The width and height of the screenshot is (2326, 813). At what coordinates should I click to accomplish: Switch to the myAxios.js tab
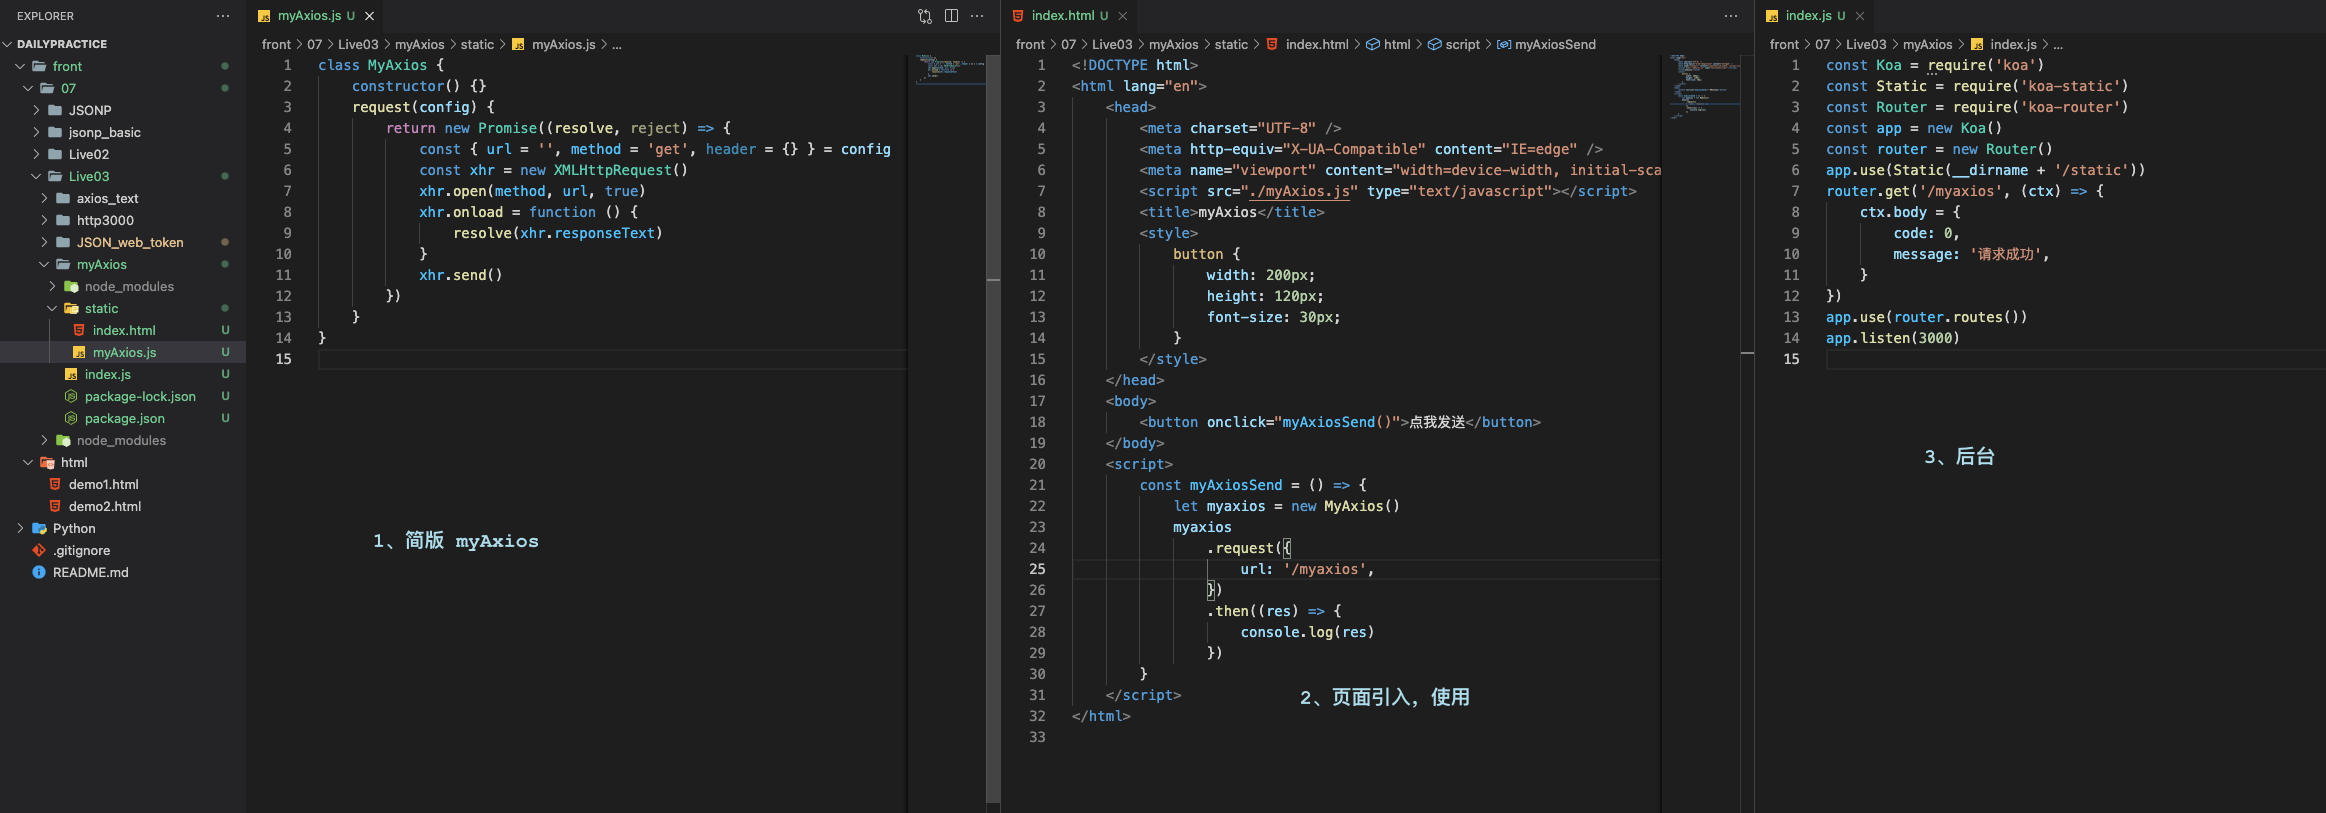(x=316, y=16)
